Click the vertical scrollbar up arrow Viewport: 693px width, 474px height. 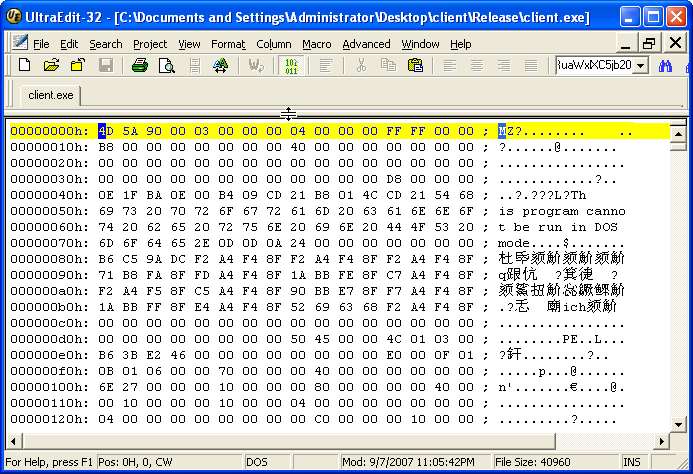point(678,133)
